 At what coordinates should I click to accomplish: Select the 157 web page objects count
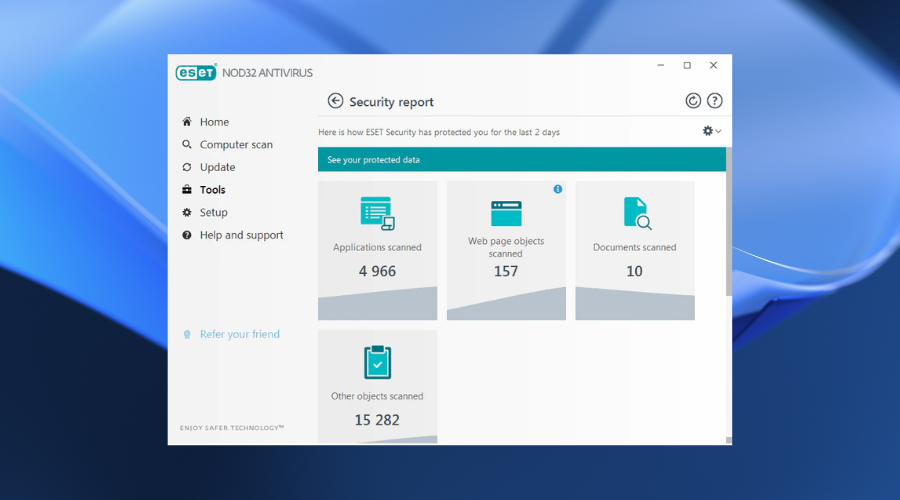coord(506,271)
